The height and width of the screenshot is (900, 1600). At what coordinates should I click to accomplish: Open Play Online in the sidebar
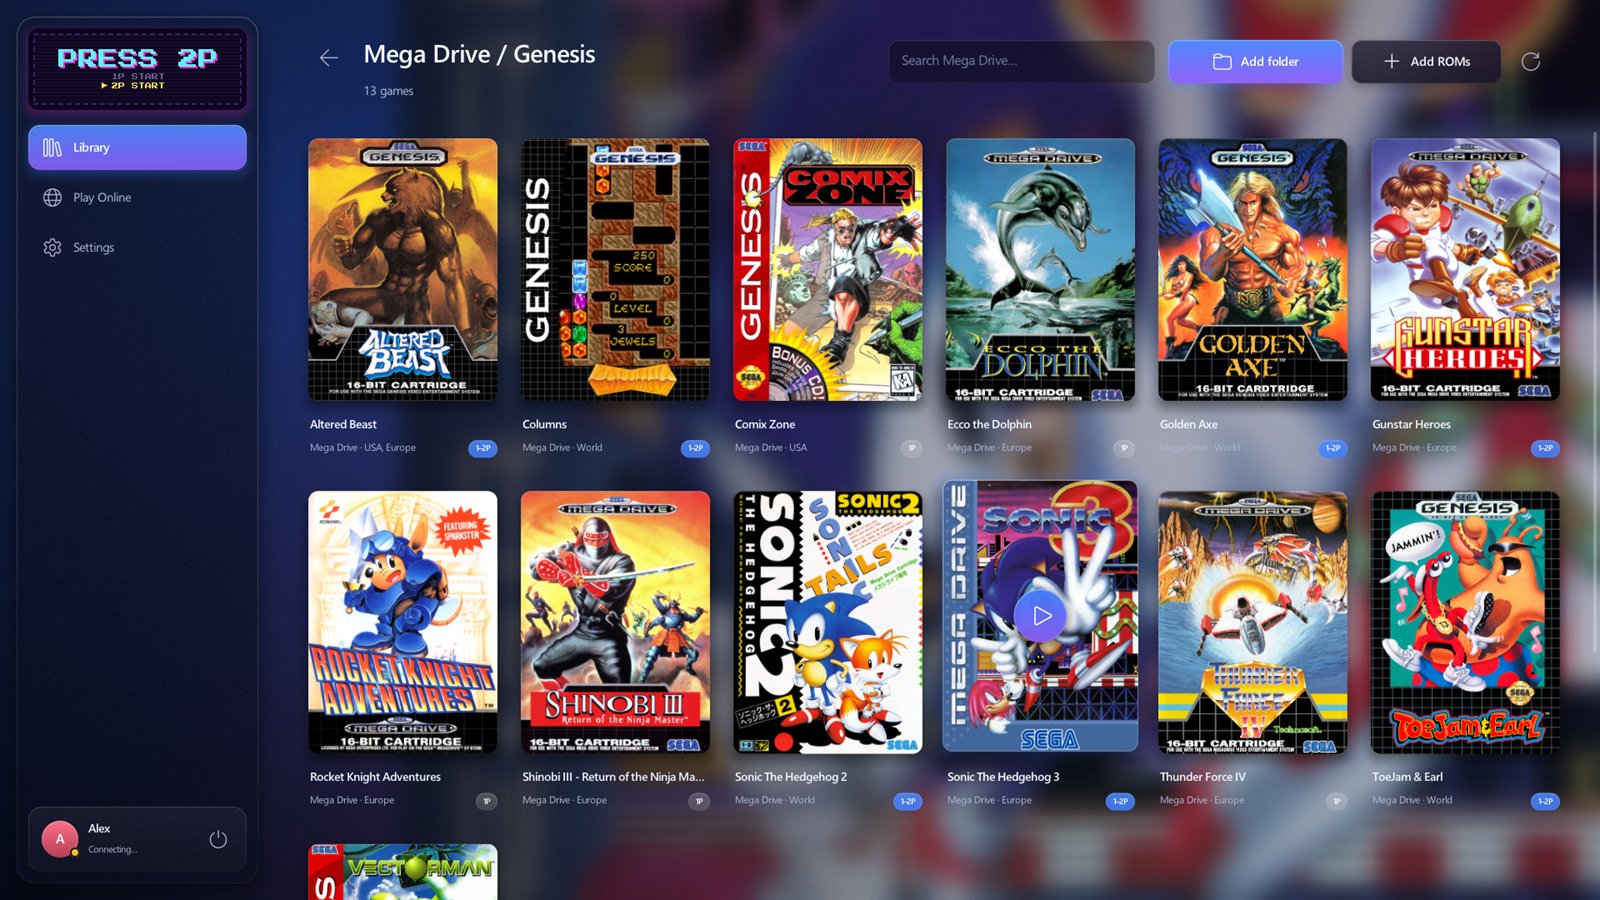pyautogui.click(x=137, y=197)
